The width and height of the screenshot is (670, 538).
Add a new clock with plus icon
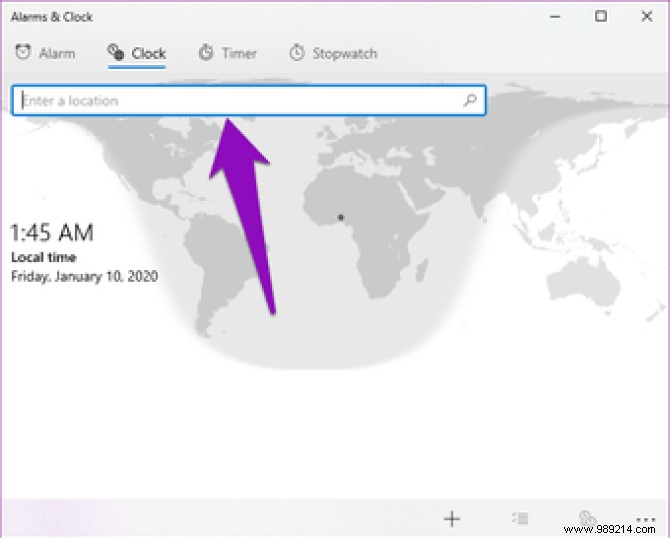[x=452, y=519]
